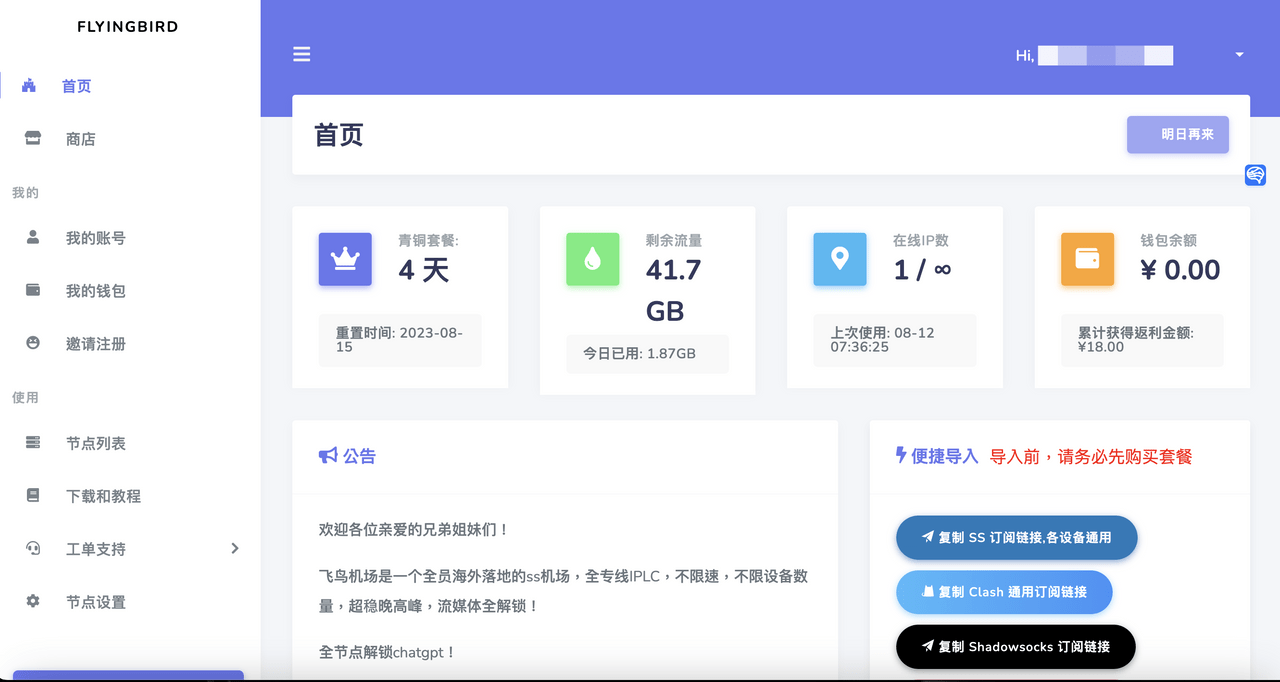The image size is (1280, 682).
Task: Click the 首页 page title heading
Action: pos(339,135)
